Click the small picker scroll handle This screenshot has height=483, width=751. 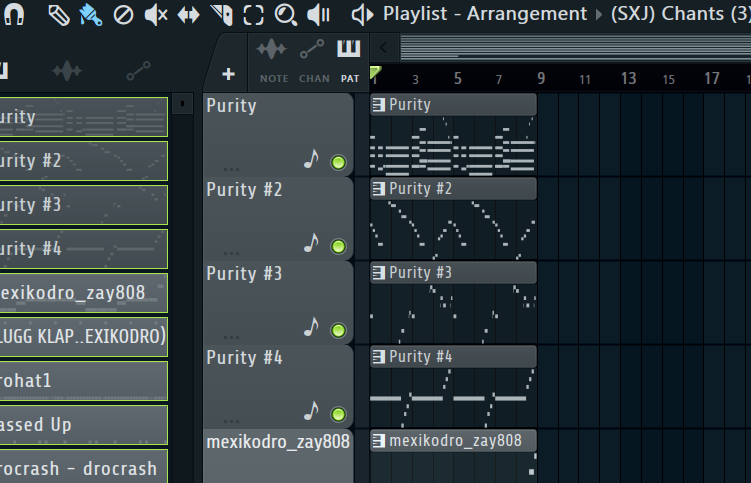[x=182, y=104]
